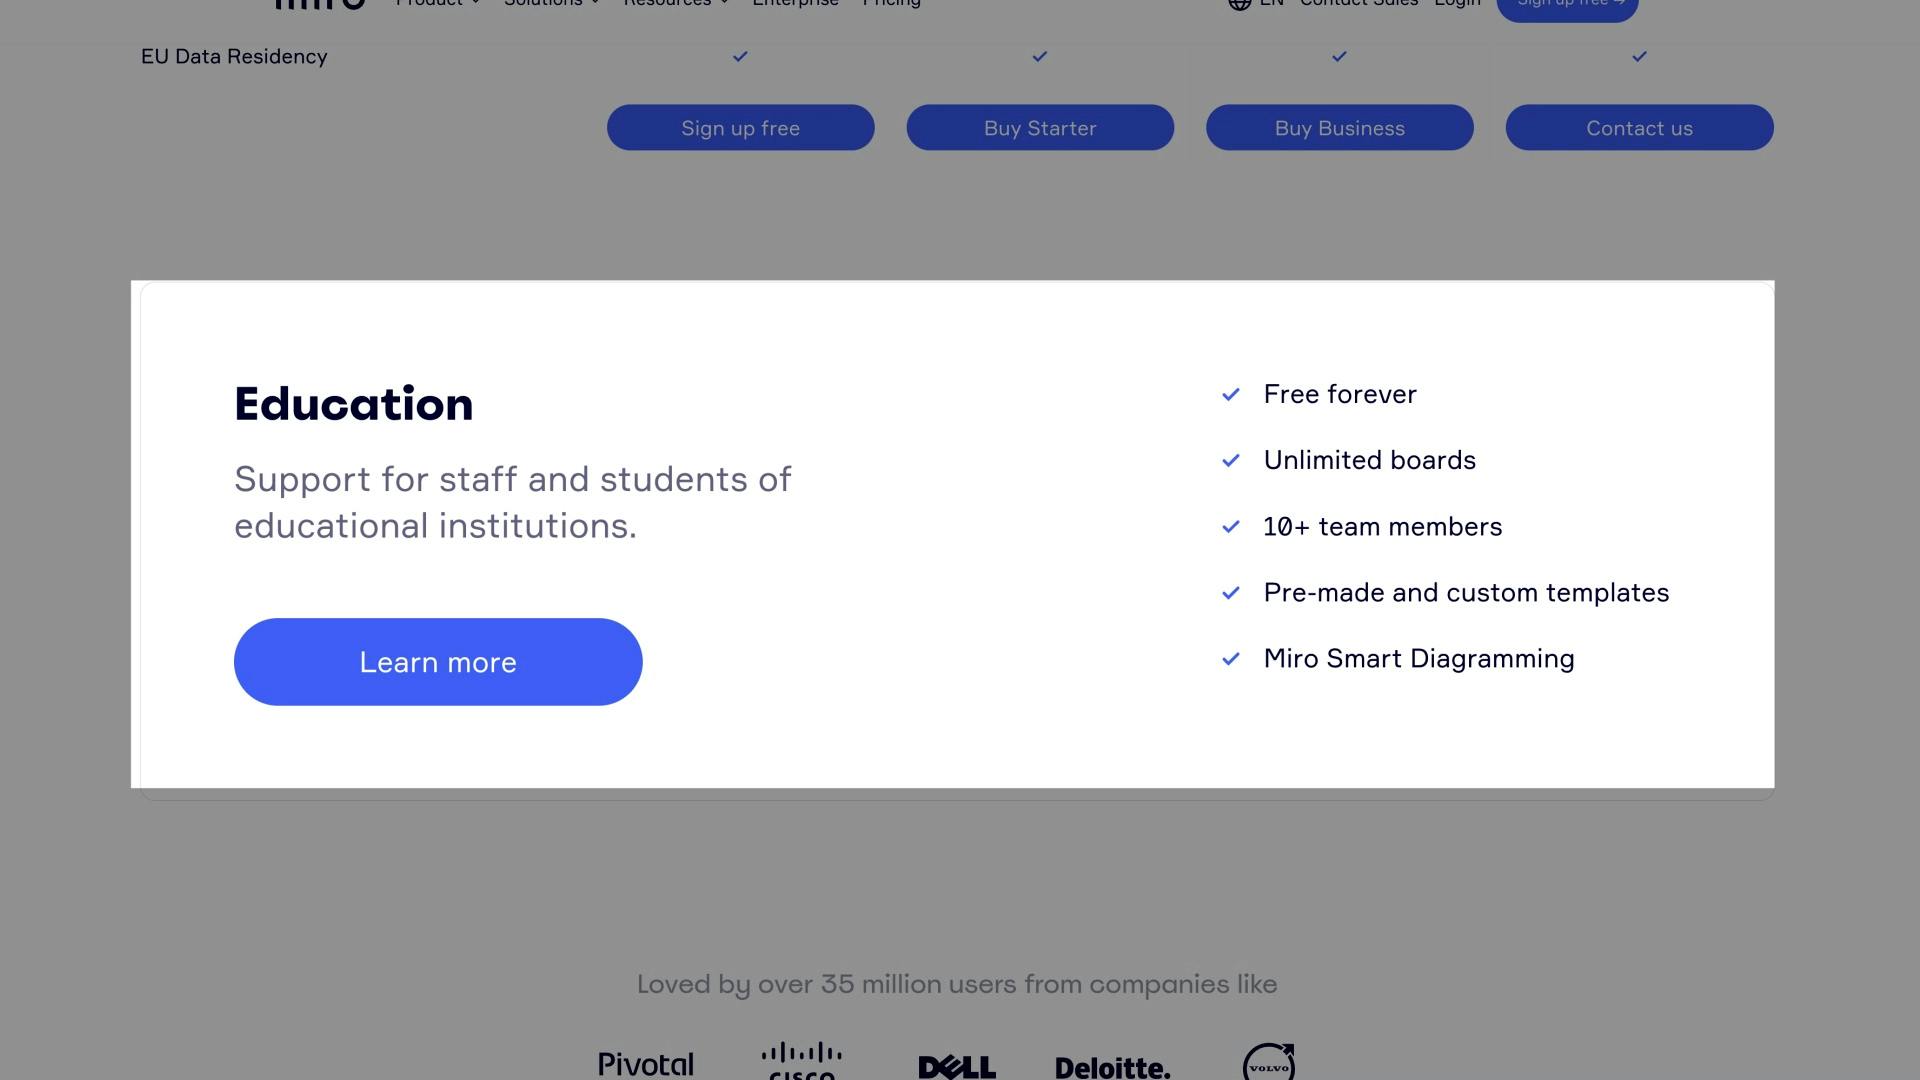1920x1080 pixels.
Task: Click the Miro logo in navigation
Action: [x=318, y=5]
